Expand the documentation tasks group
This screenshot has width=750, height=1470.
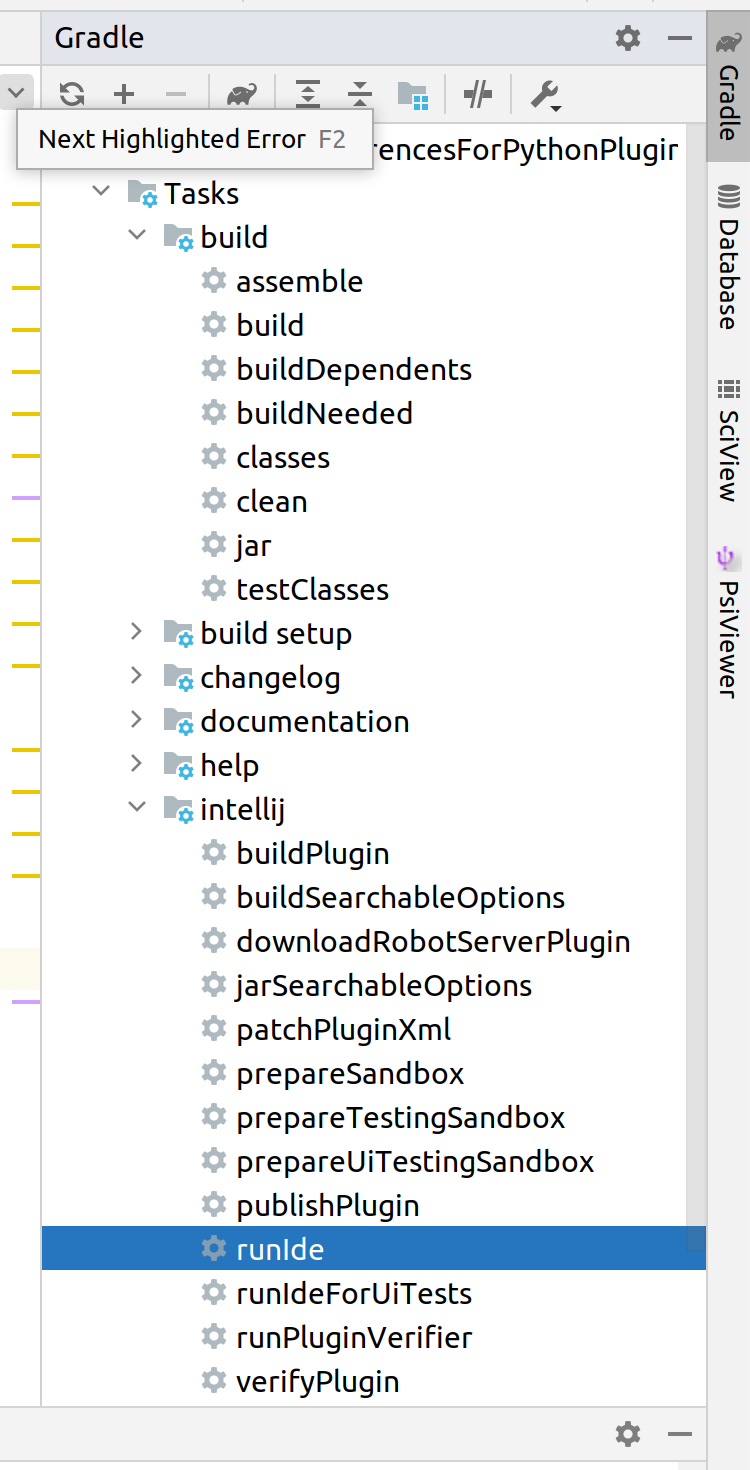(136, 720)
